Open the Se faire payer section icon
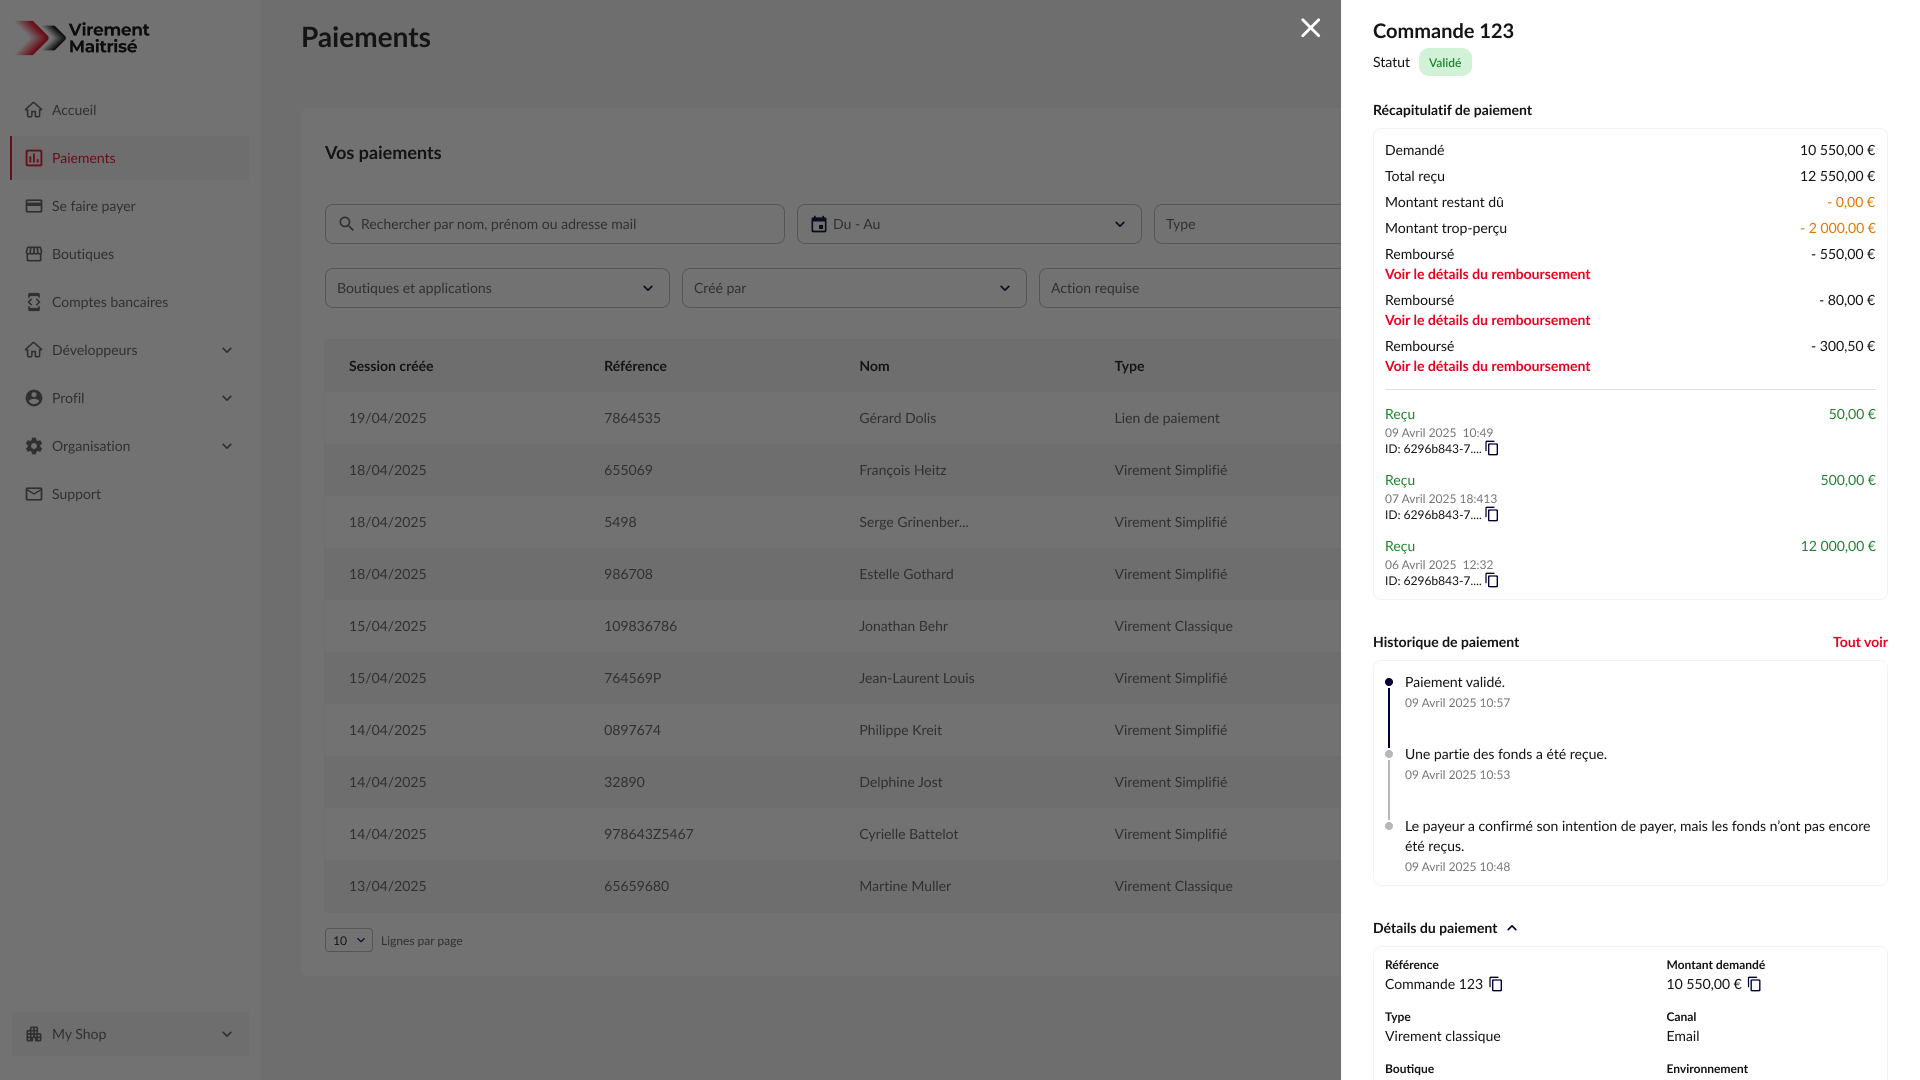Image resolution: width=1920 pixels, height=1080 pixels. coord(34,206)
